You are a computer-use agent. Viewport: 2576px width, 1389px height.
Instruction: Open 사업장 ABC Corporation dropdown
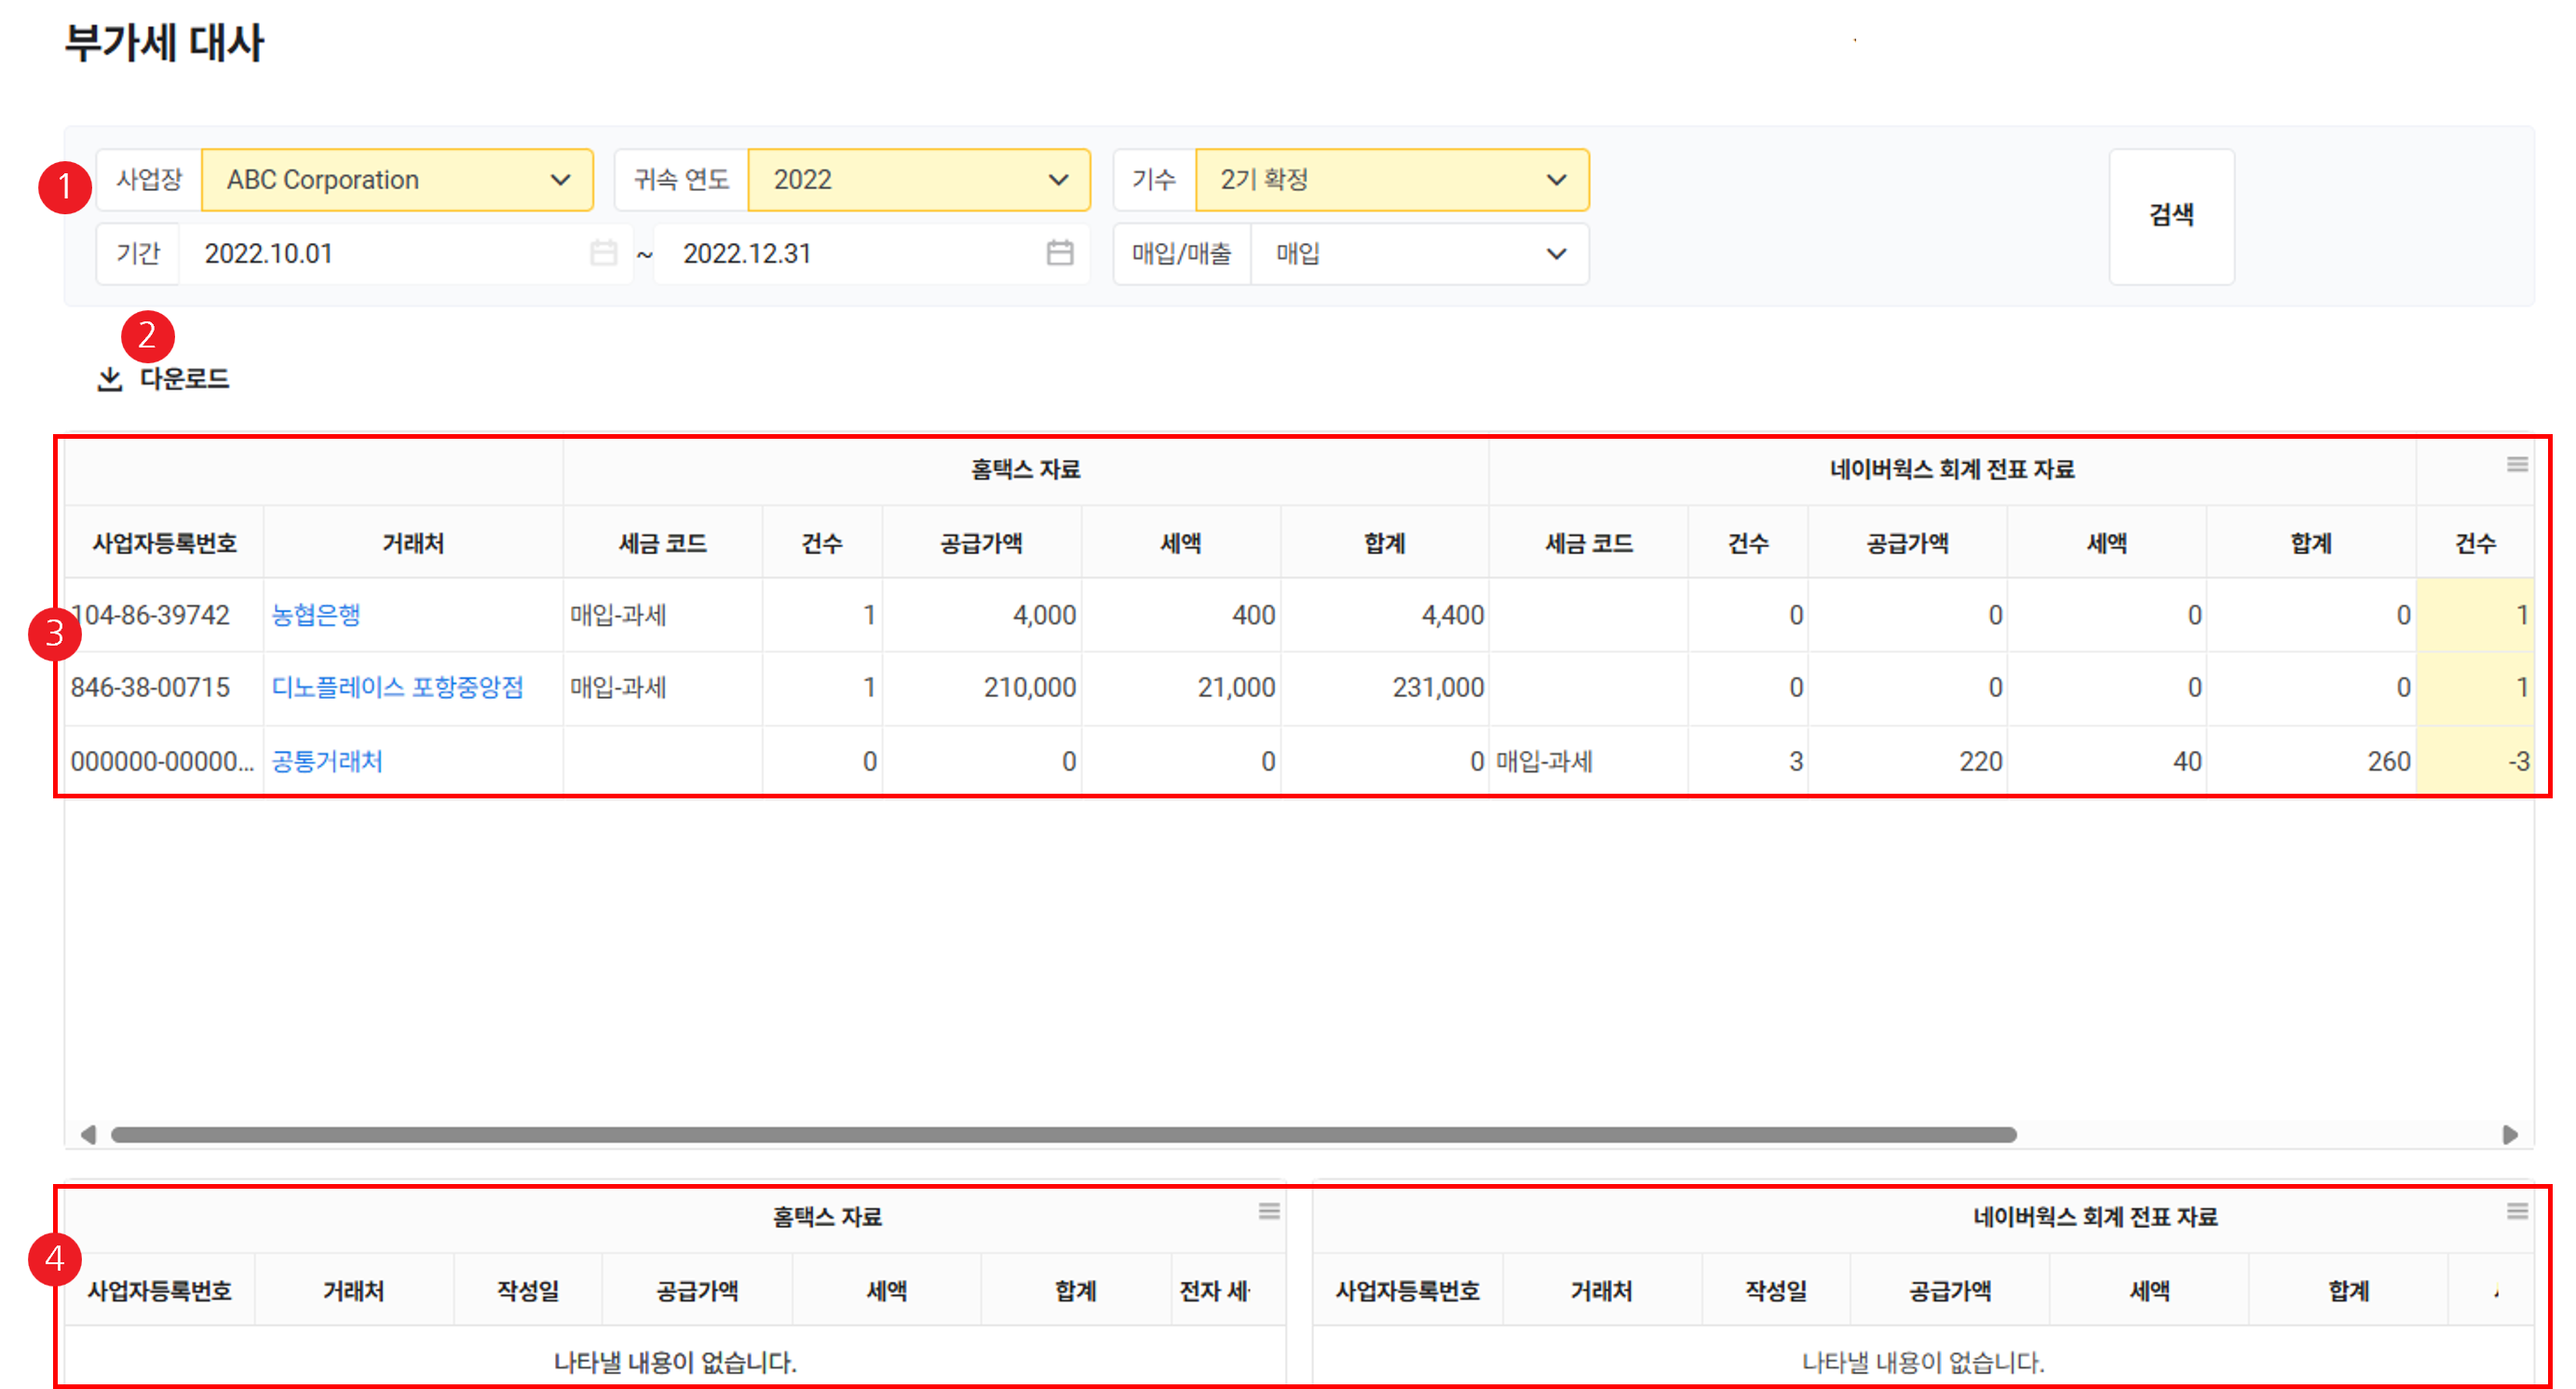click(x=397, y=180)
